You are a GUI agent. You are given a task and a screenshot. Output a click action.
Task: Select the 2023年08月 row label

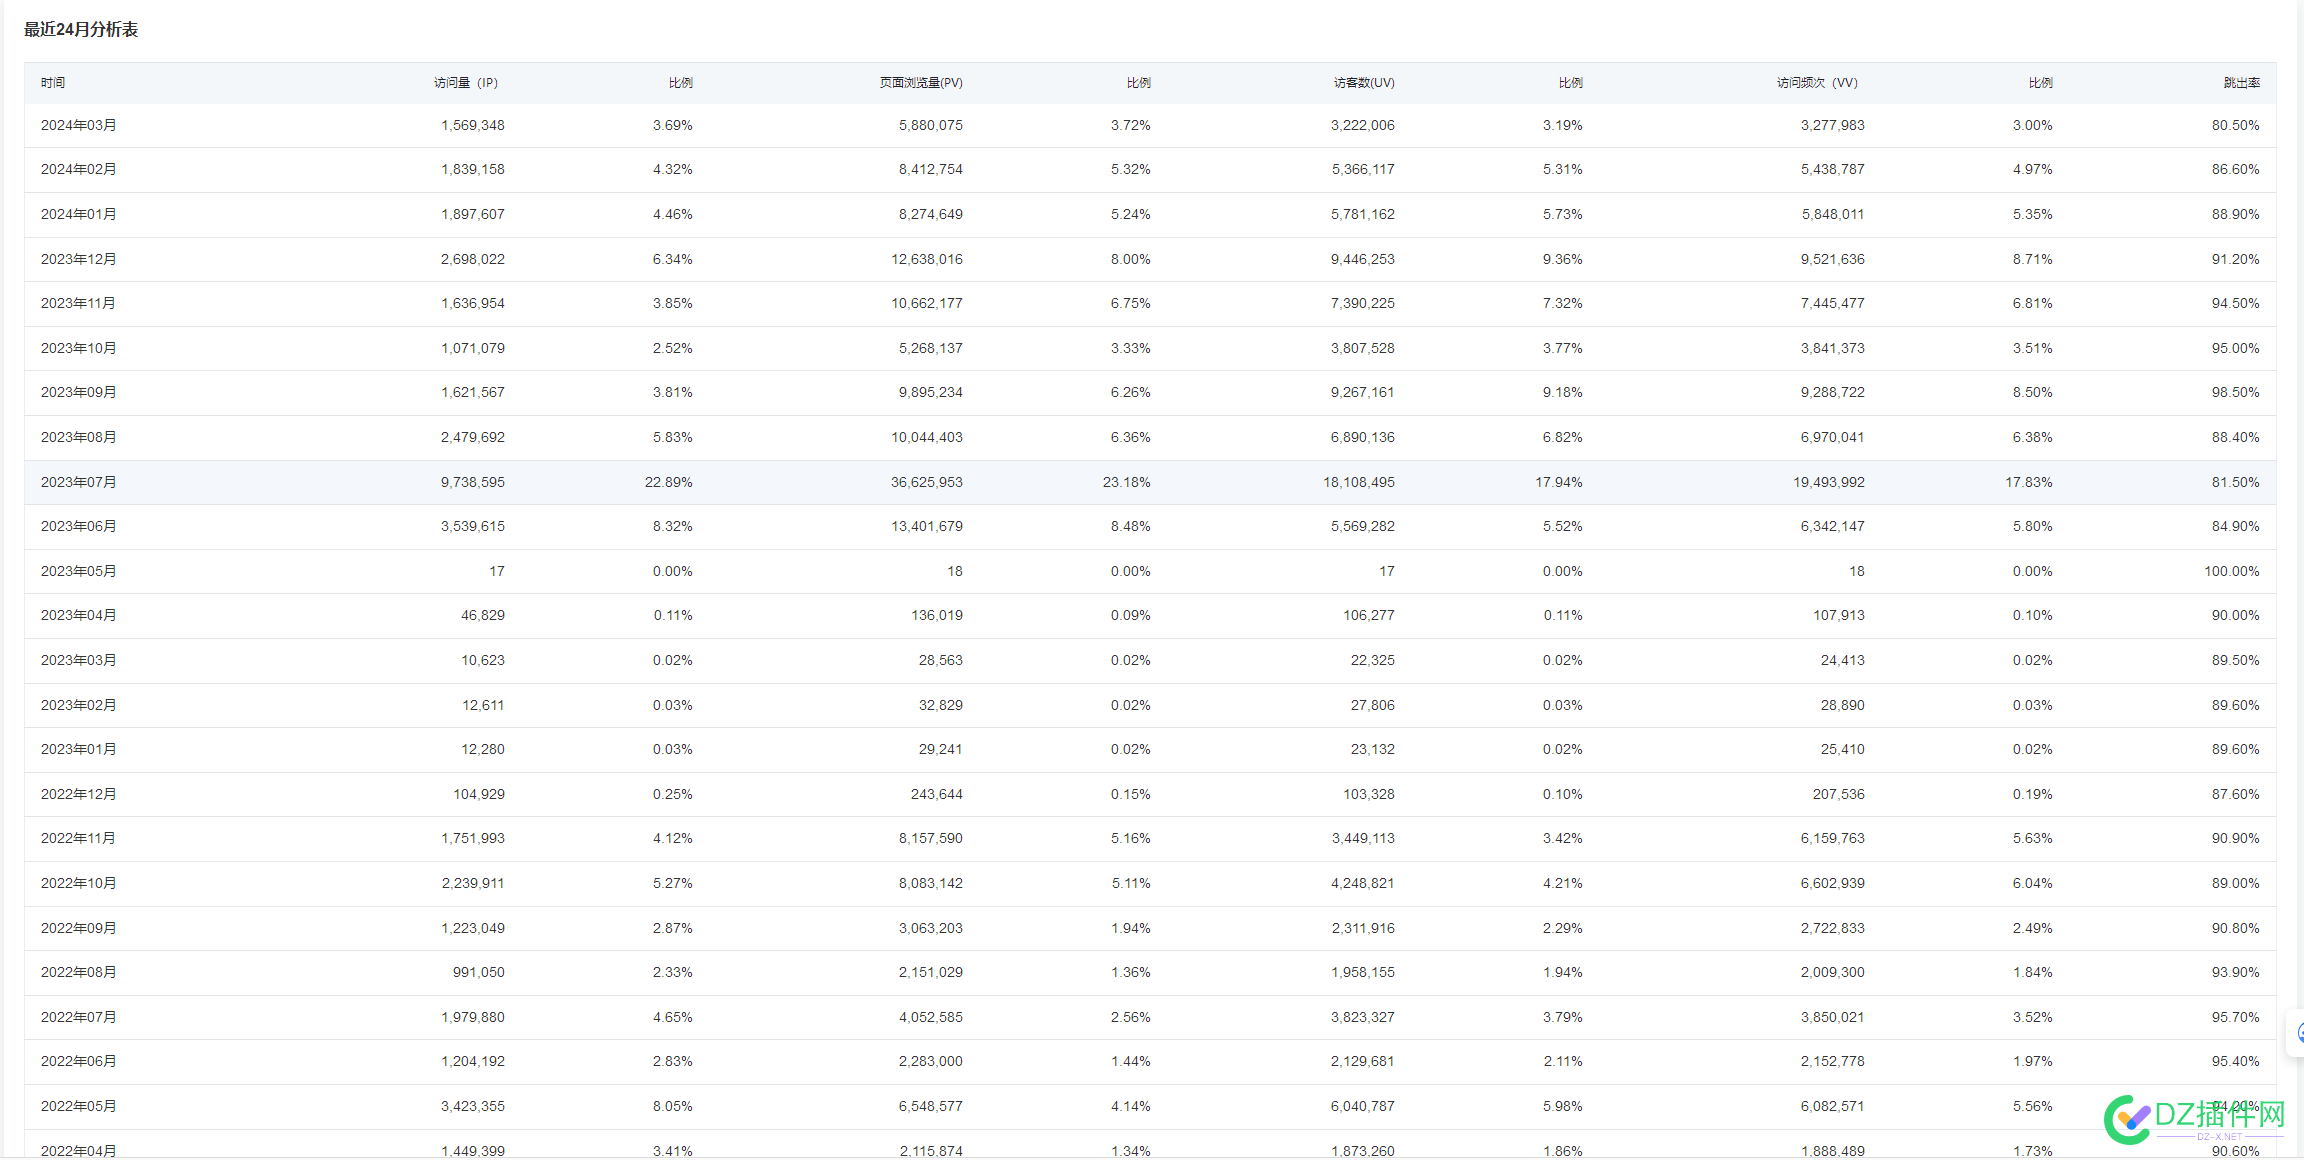pos(78,437)
